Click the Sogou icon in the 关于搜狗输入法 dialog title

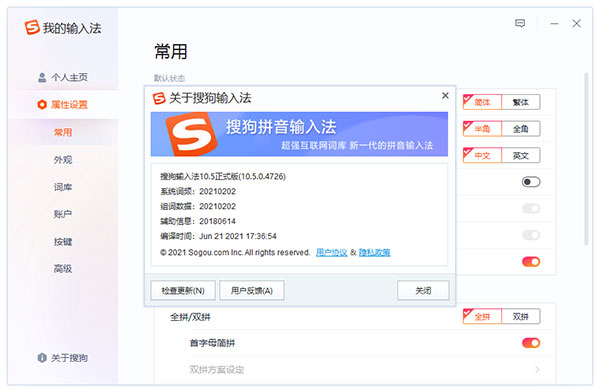159,98
